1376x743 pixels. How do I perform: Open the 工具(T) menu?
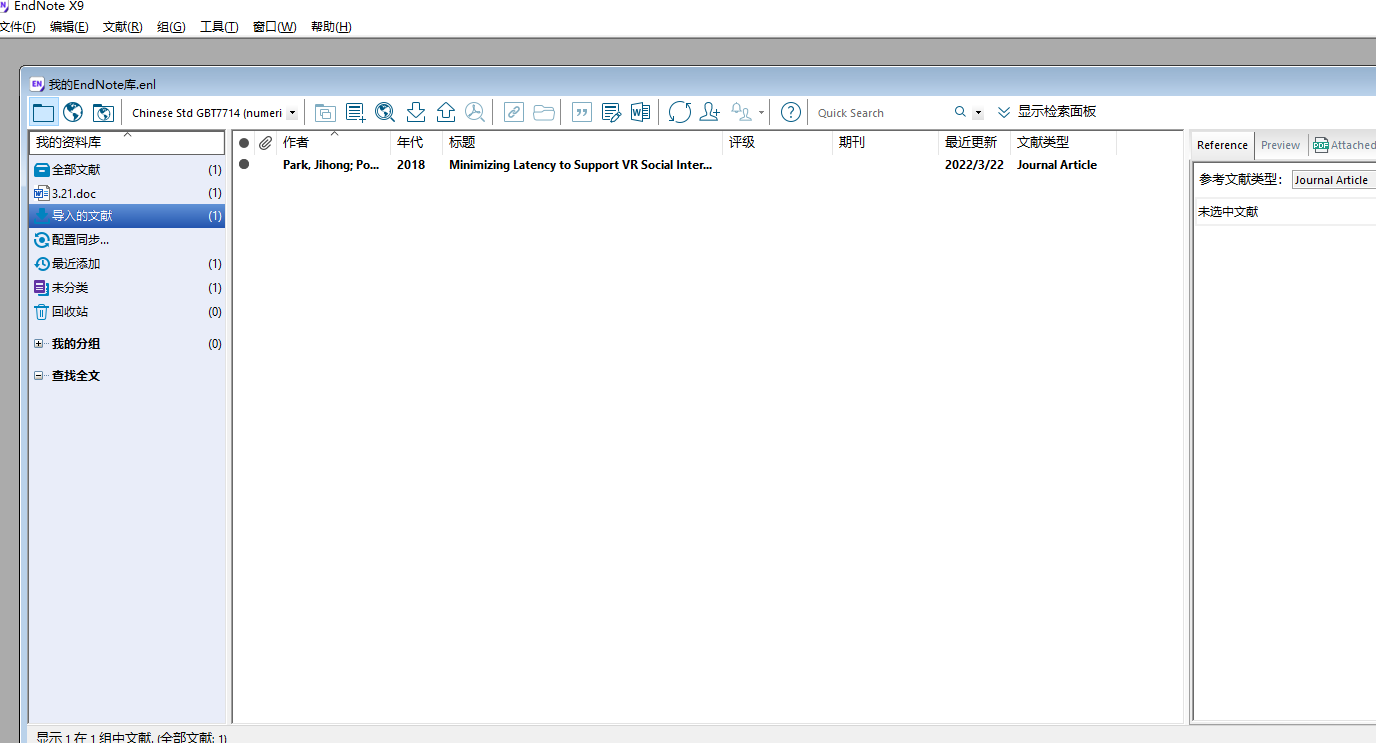click(x=219, y=27)
